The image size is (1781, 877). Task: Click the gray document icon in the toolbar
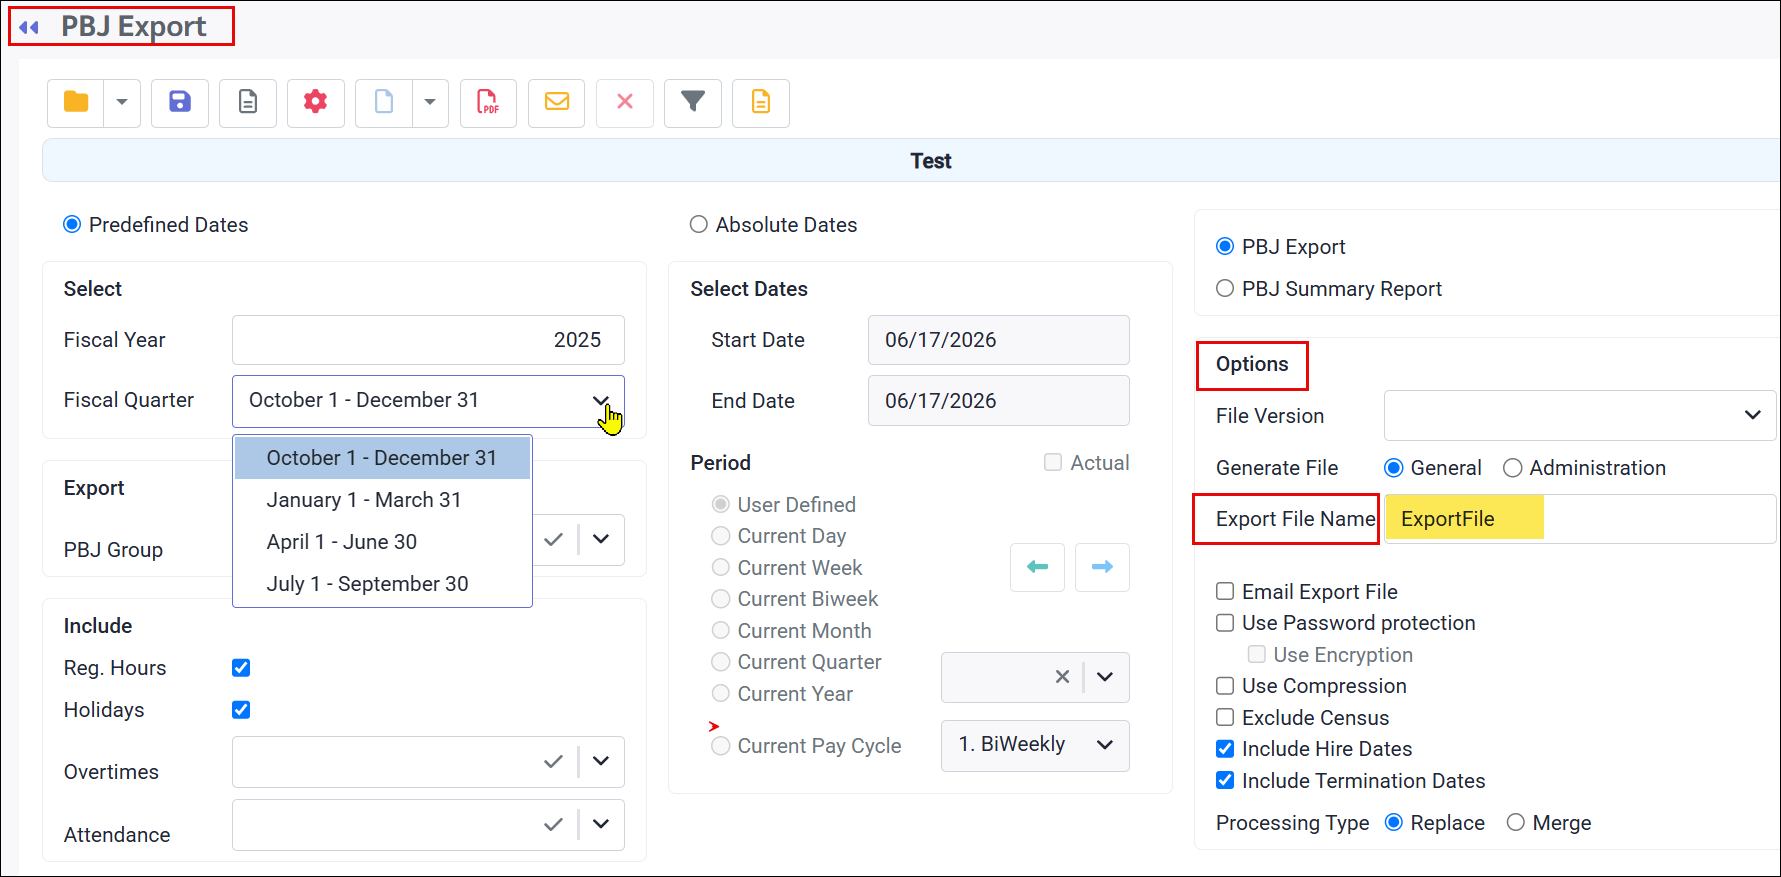[x=248, y=102]
